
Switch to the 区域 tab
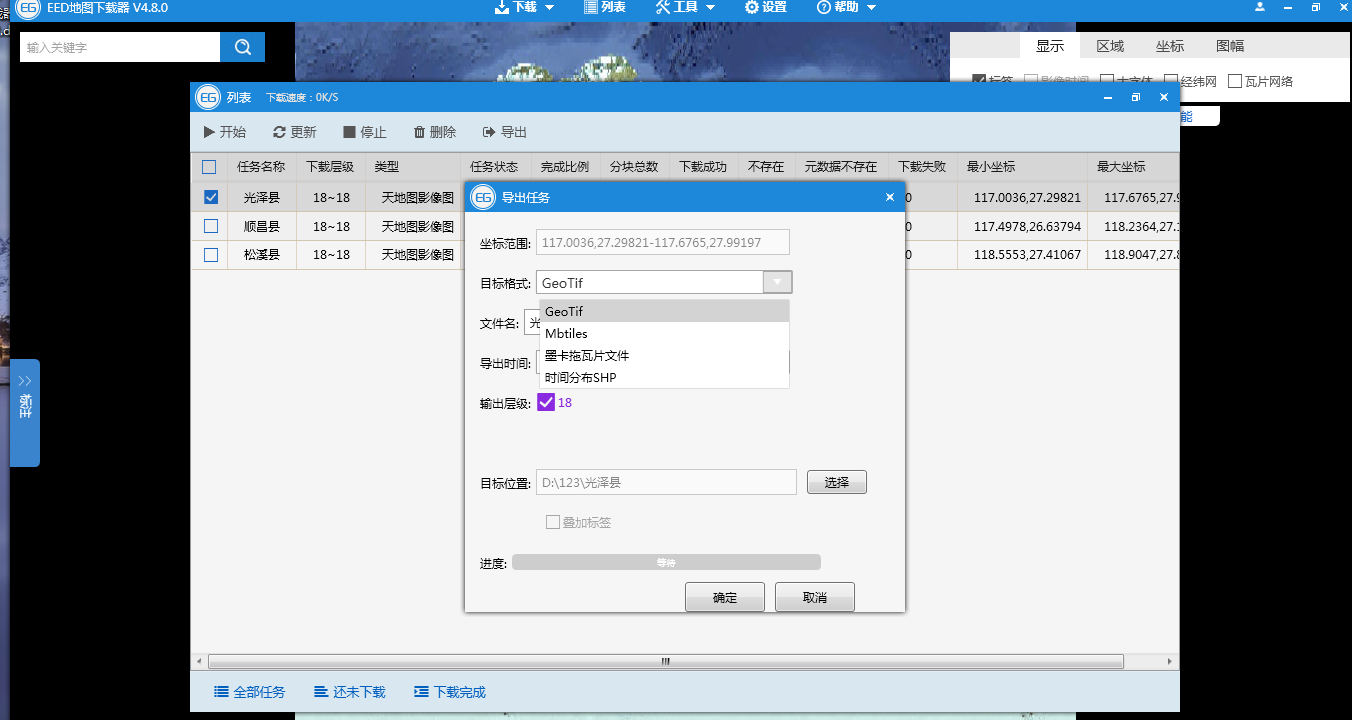pyautogui.click(x=1110, y=46)
